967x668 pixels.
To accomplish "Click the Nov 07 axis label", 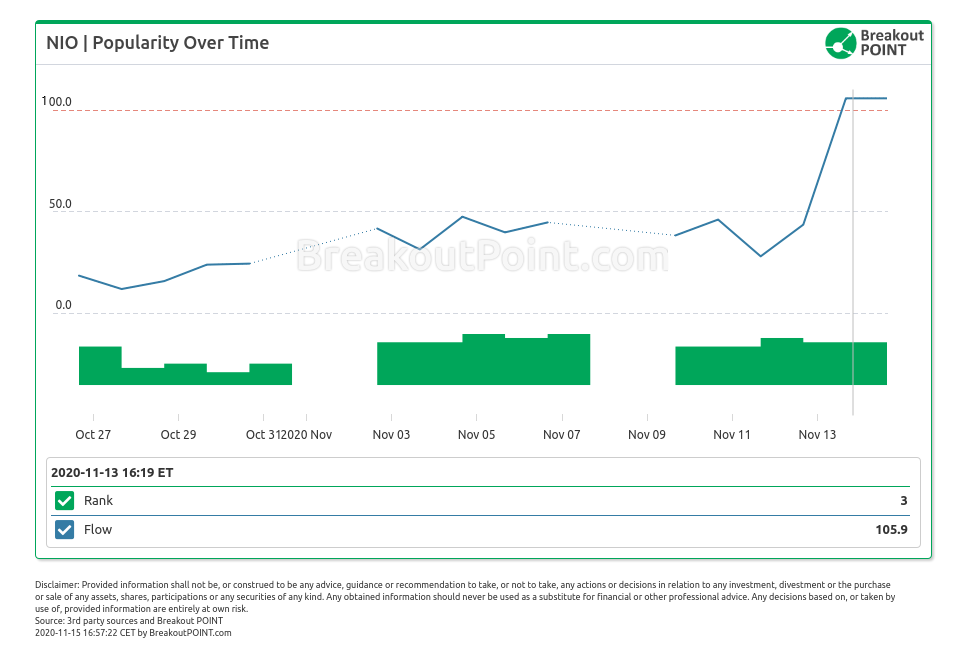I will tap(561, 434).
